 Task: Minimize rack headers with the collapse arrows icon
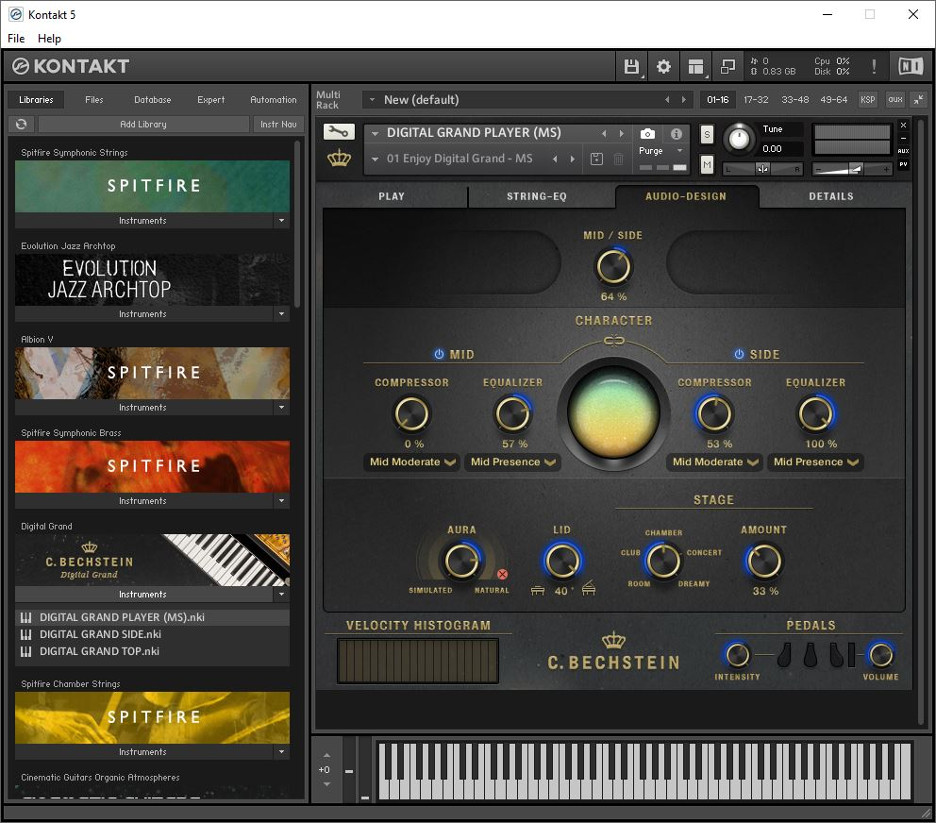919,100
